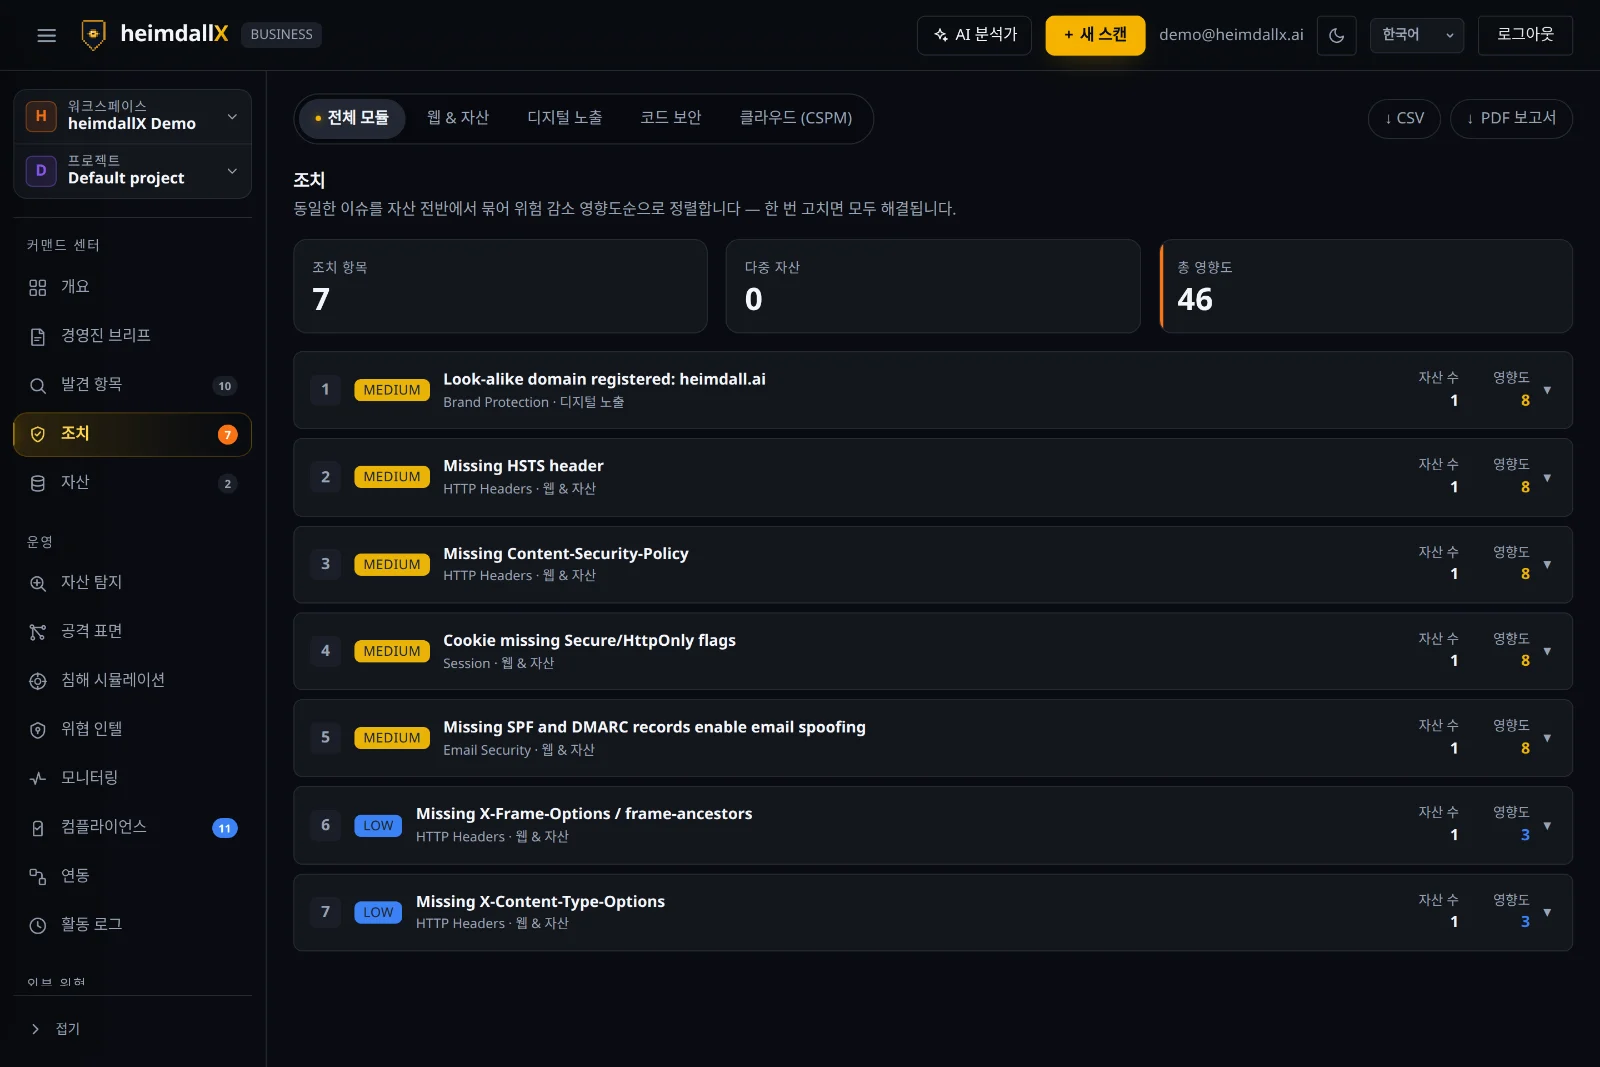
Task: Open the 한국어 language selector
Action: tap(1416, 35)
